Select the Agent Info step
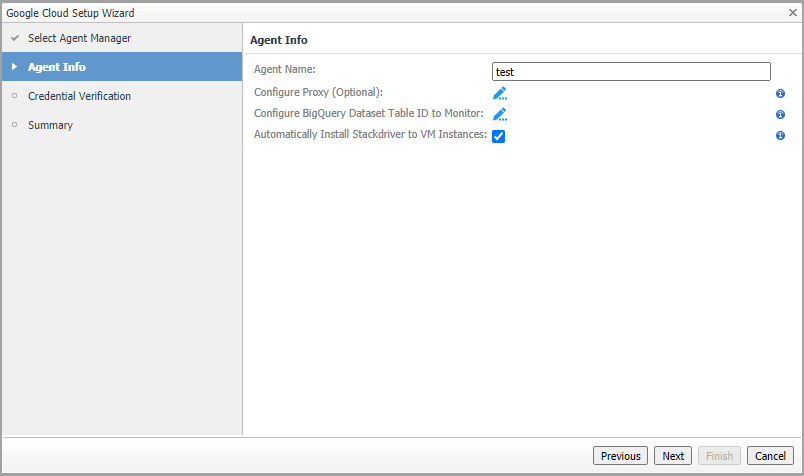804x476 pixels. pyautogui.click(x=57, y=67)
